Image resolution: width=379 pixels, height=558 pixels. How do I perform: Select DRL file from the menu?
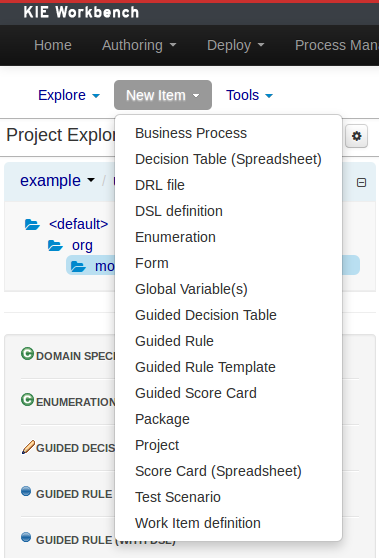click(160, 185)
